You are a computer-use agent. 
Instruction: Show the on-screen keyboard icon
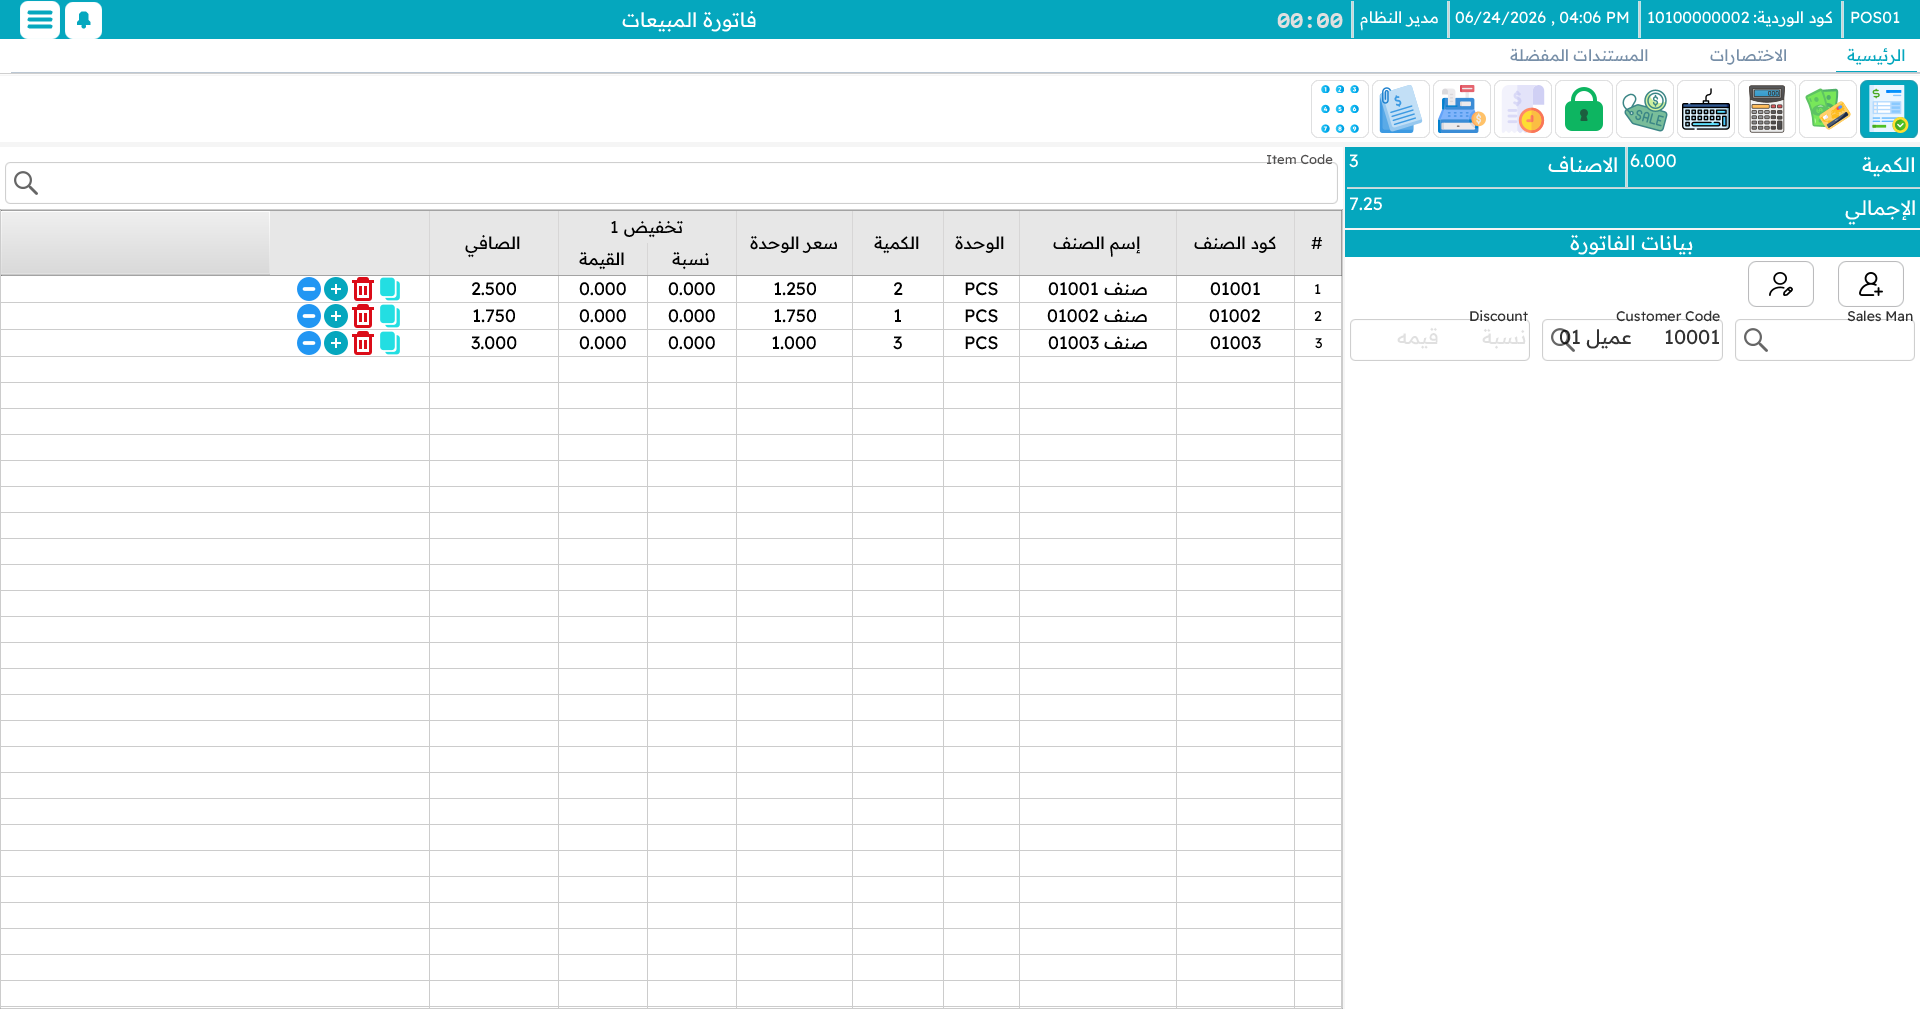[1706, 109]
